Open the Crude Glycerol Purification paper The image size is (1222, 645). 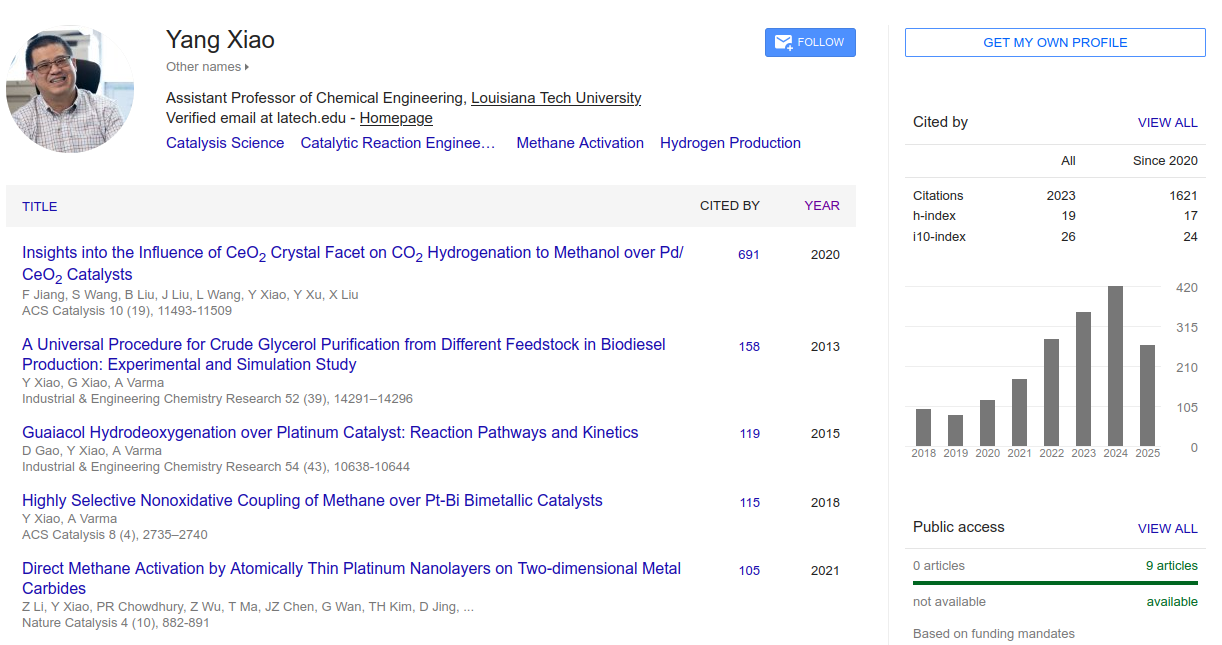(344, 354)
